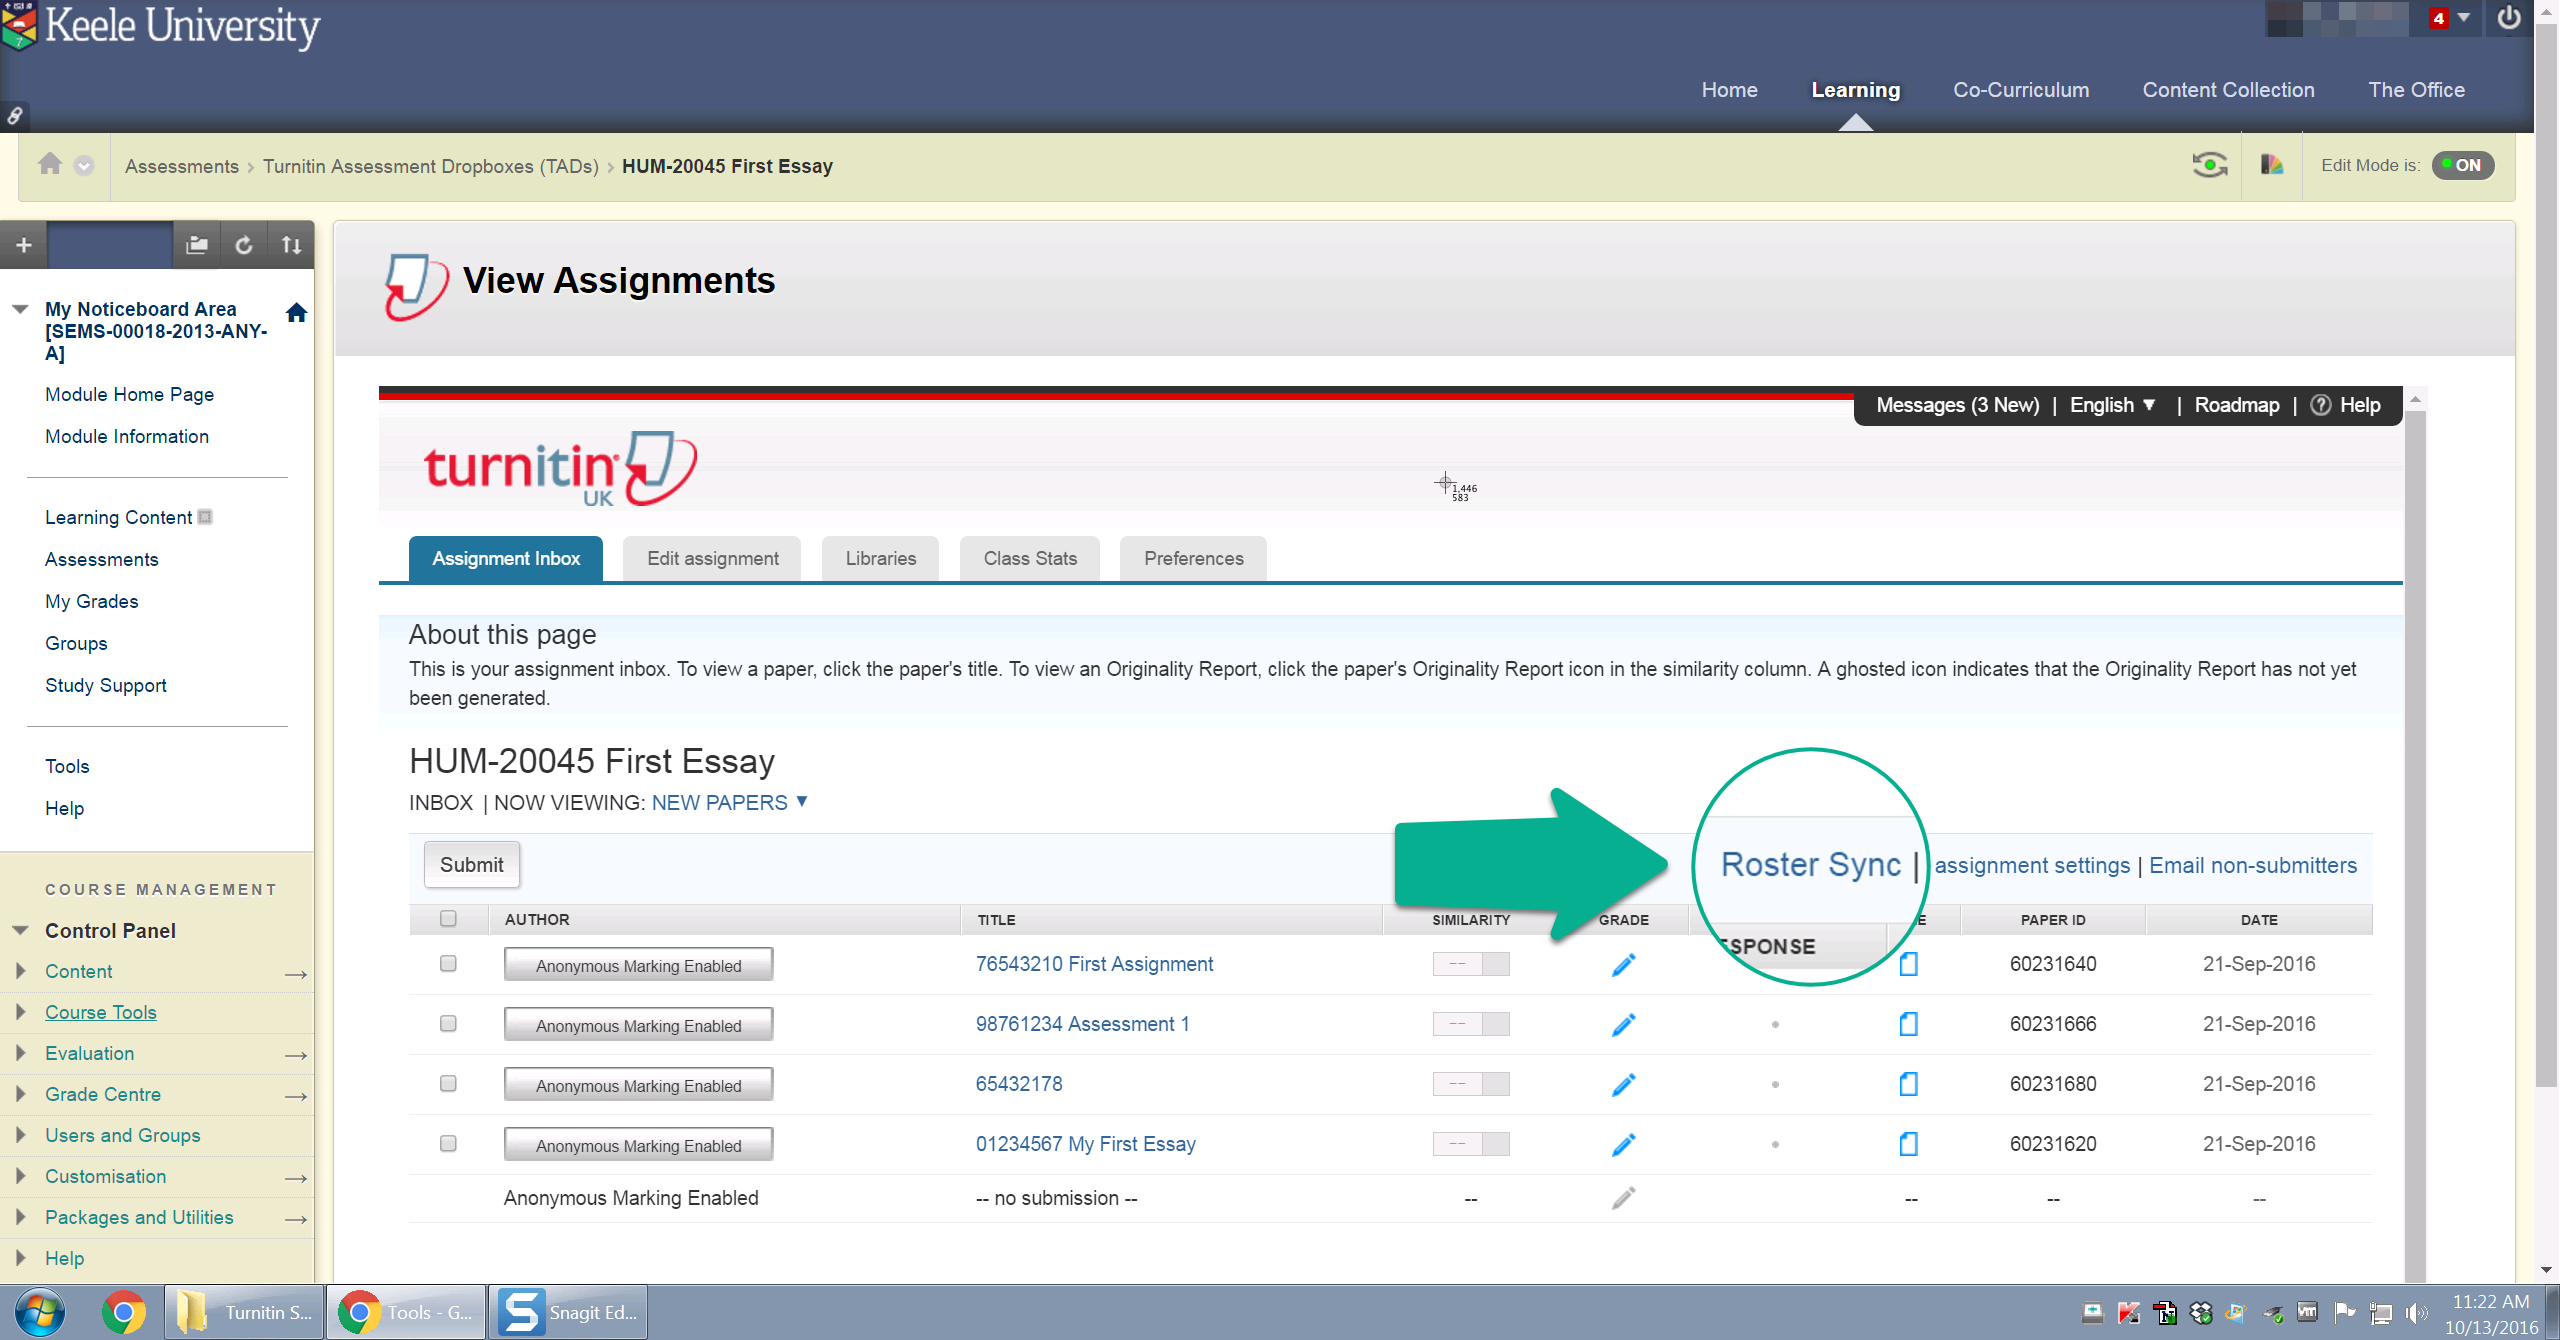The width and height of the screenshot is (2560, 1340).
Task: Open the course theme palette icon
Action: tap(2272, 165)
